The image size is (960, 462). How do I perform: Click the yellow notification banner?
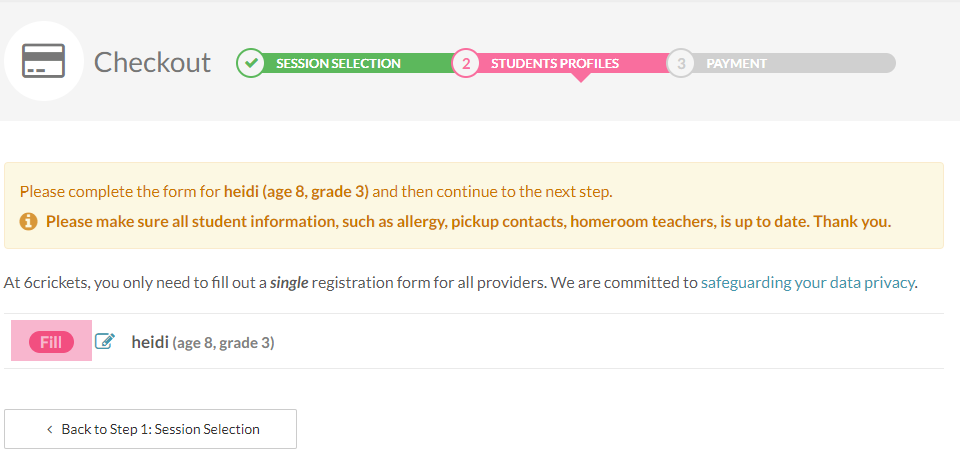click(474, 206)
